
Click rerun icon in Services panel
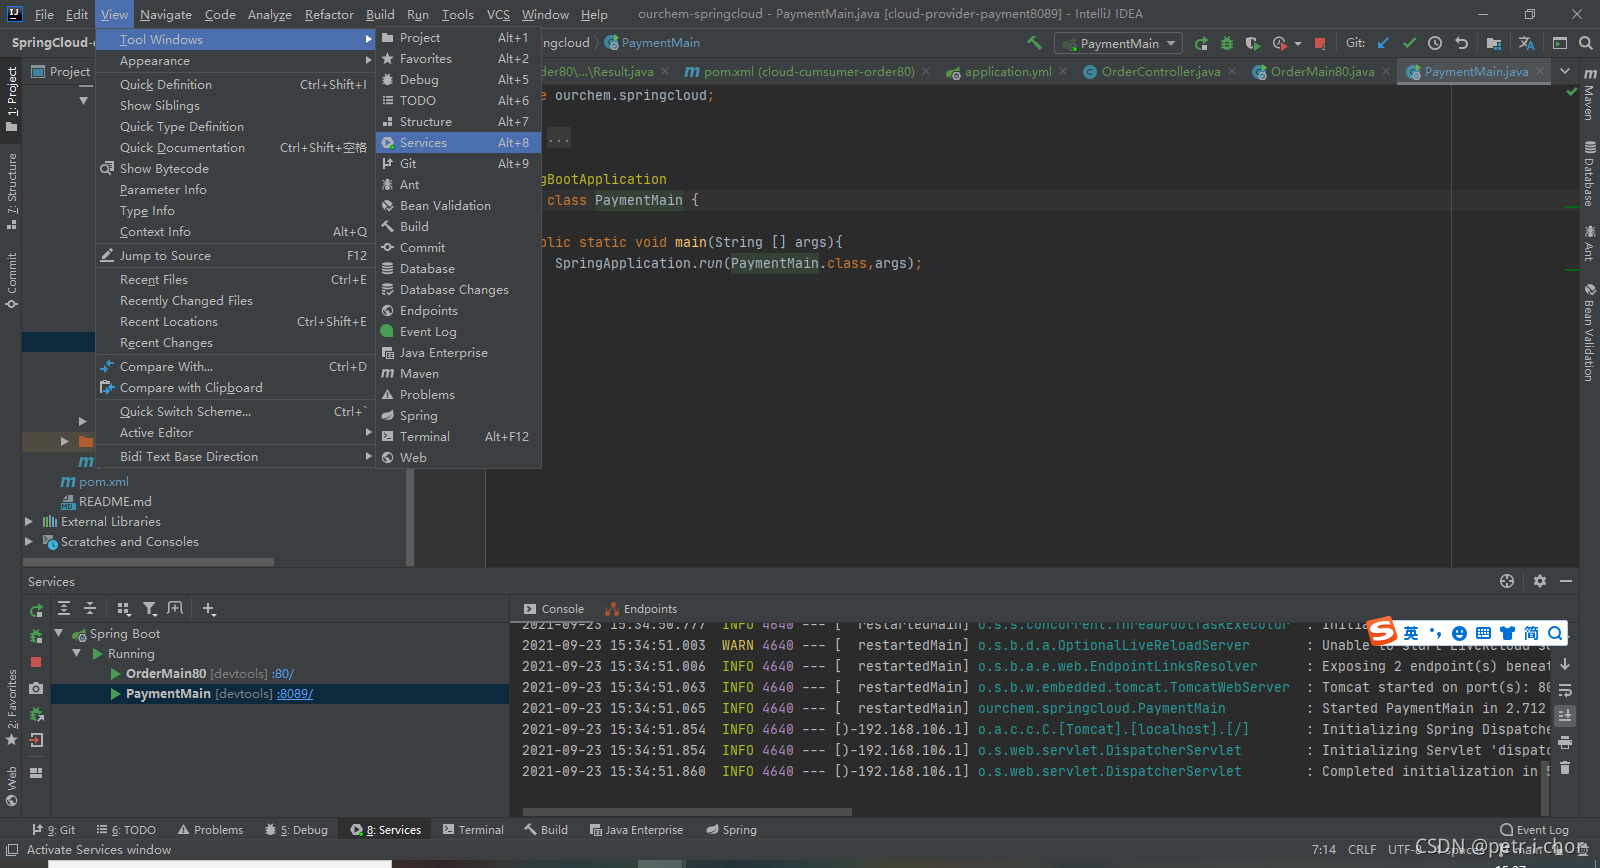36,610
